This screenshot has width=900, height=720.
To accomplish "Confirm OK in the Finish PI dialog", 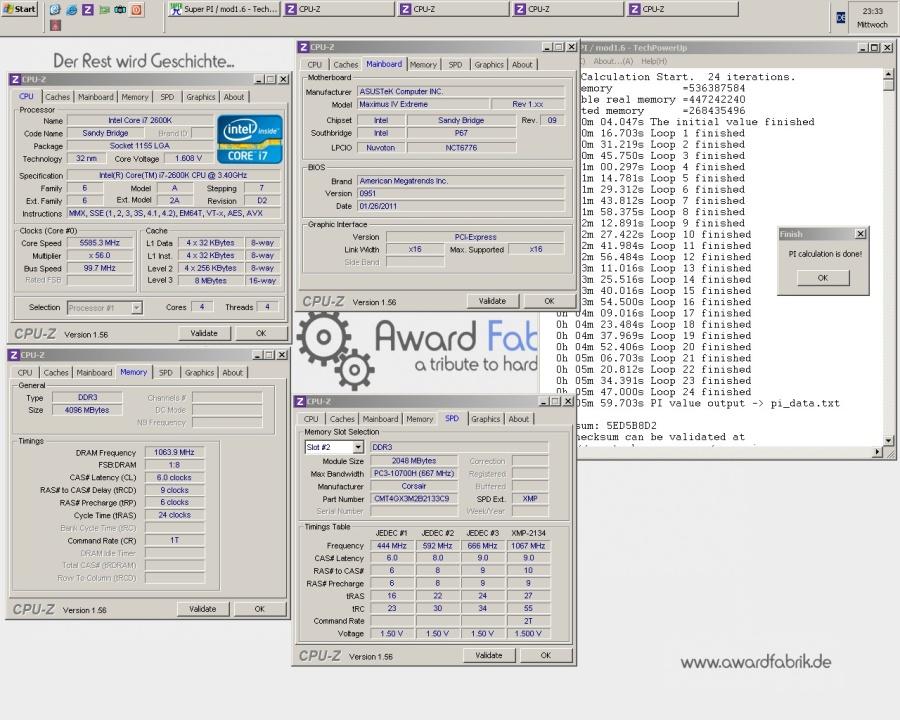I will (823, 278).
